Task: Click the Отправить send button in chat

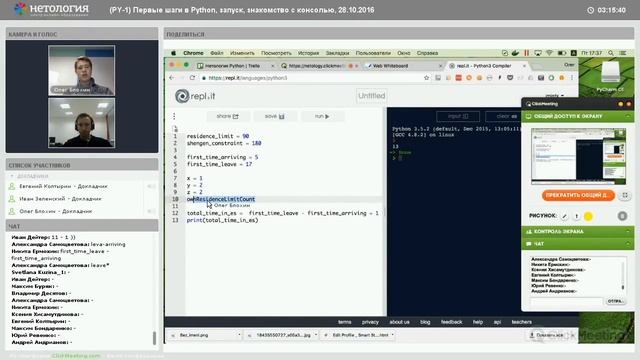Action: coord(616,301)
